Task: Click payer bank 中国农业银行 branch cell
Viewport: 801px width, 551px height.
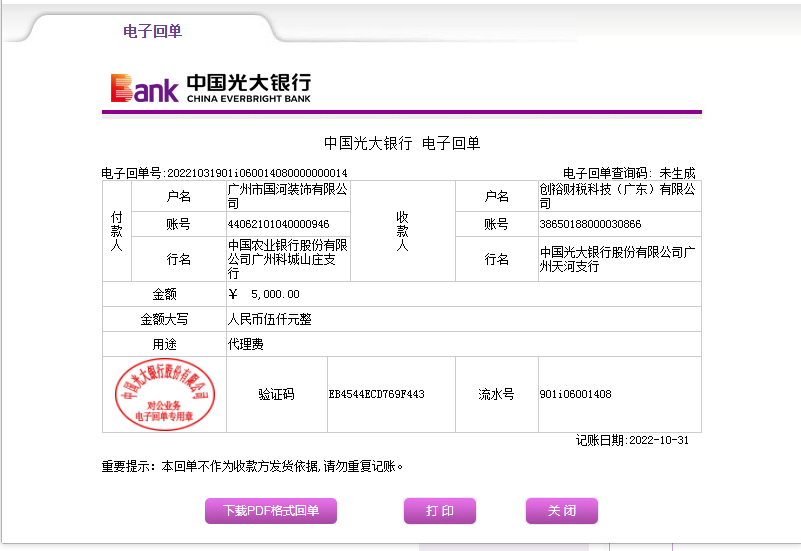Action: pos(288,259)
